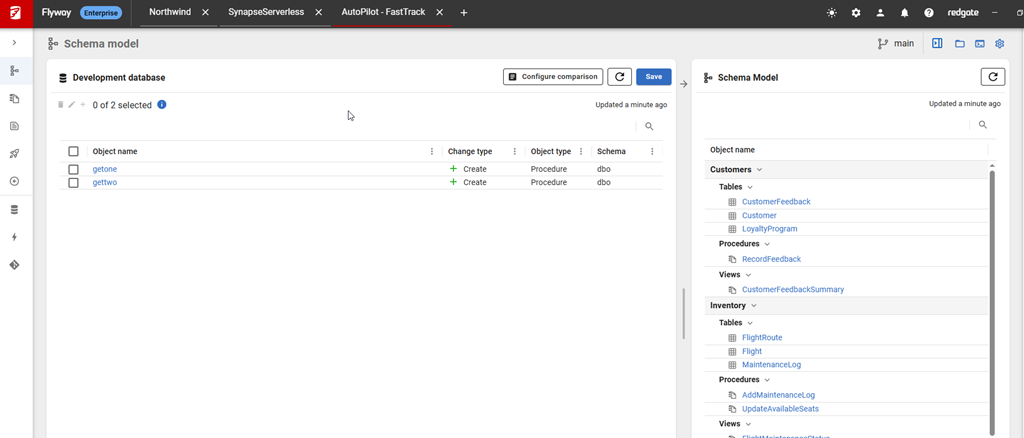The image size is (1024, 438).
Task: Collapse the Inventory schema group
Action: coord(754,306)
